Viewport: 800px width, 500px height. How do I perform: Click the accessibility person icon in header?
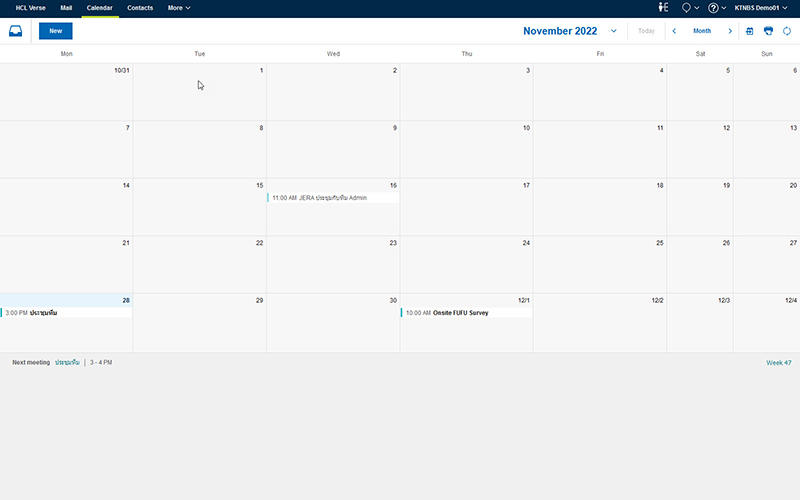coord(662,7)
